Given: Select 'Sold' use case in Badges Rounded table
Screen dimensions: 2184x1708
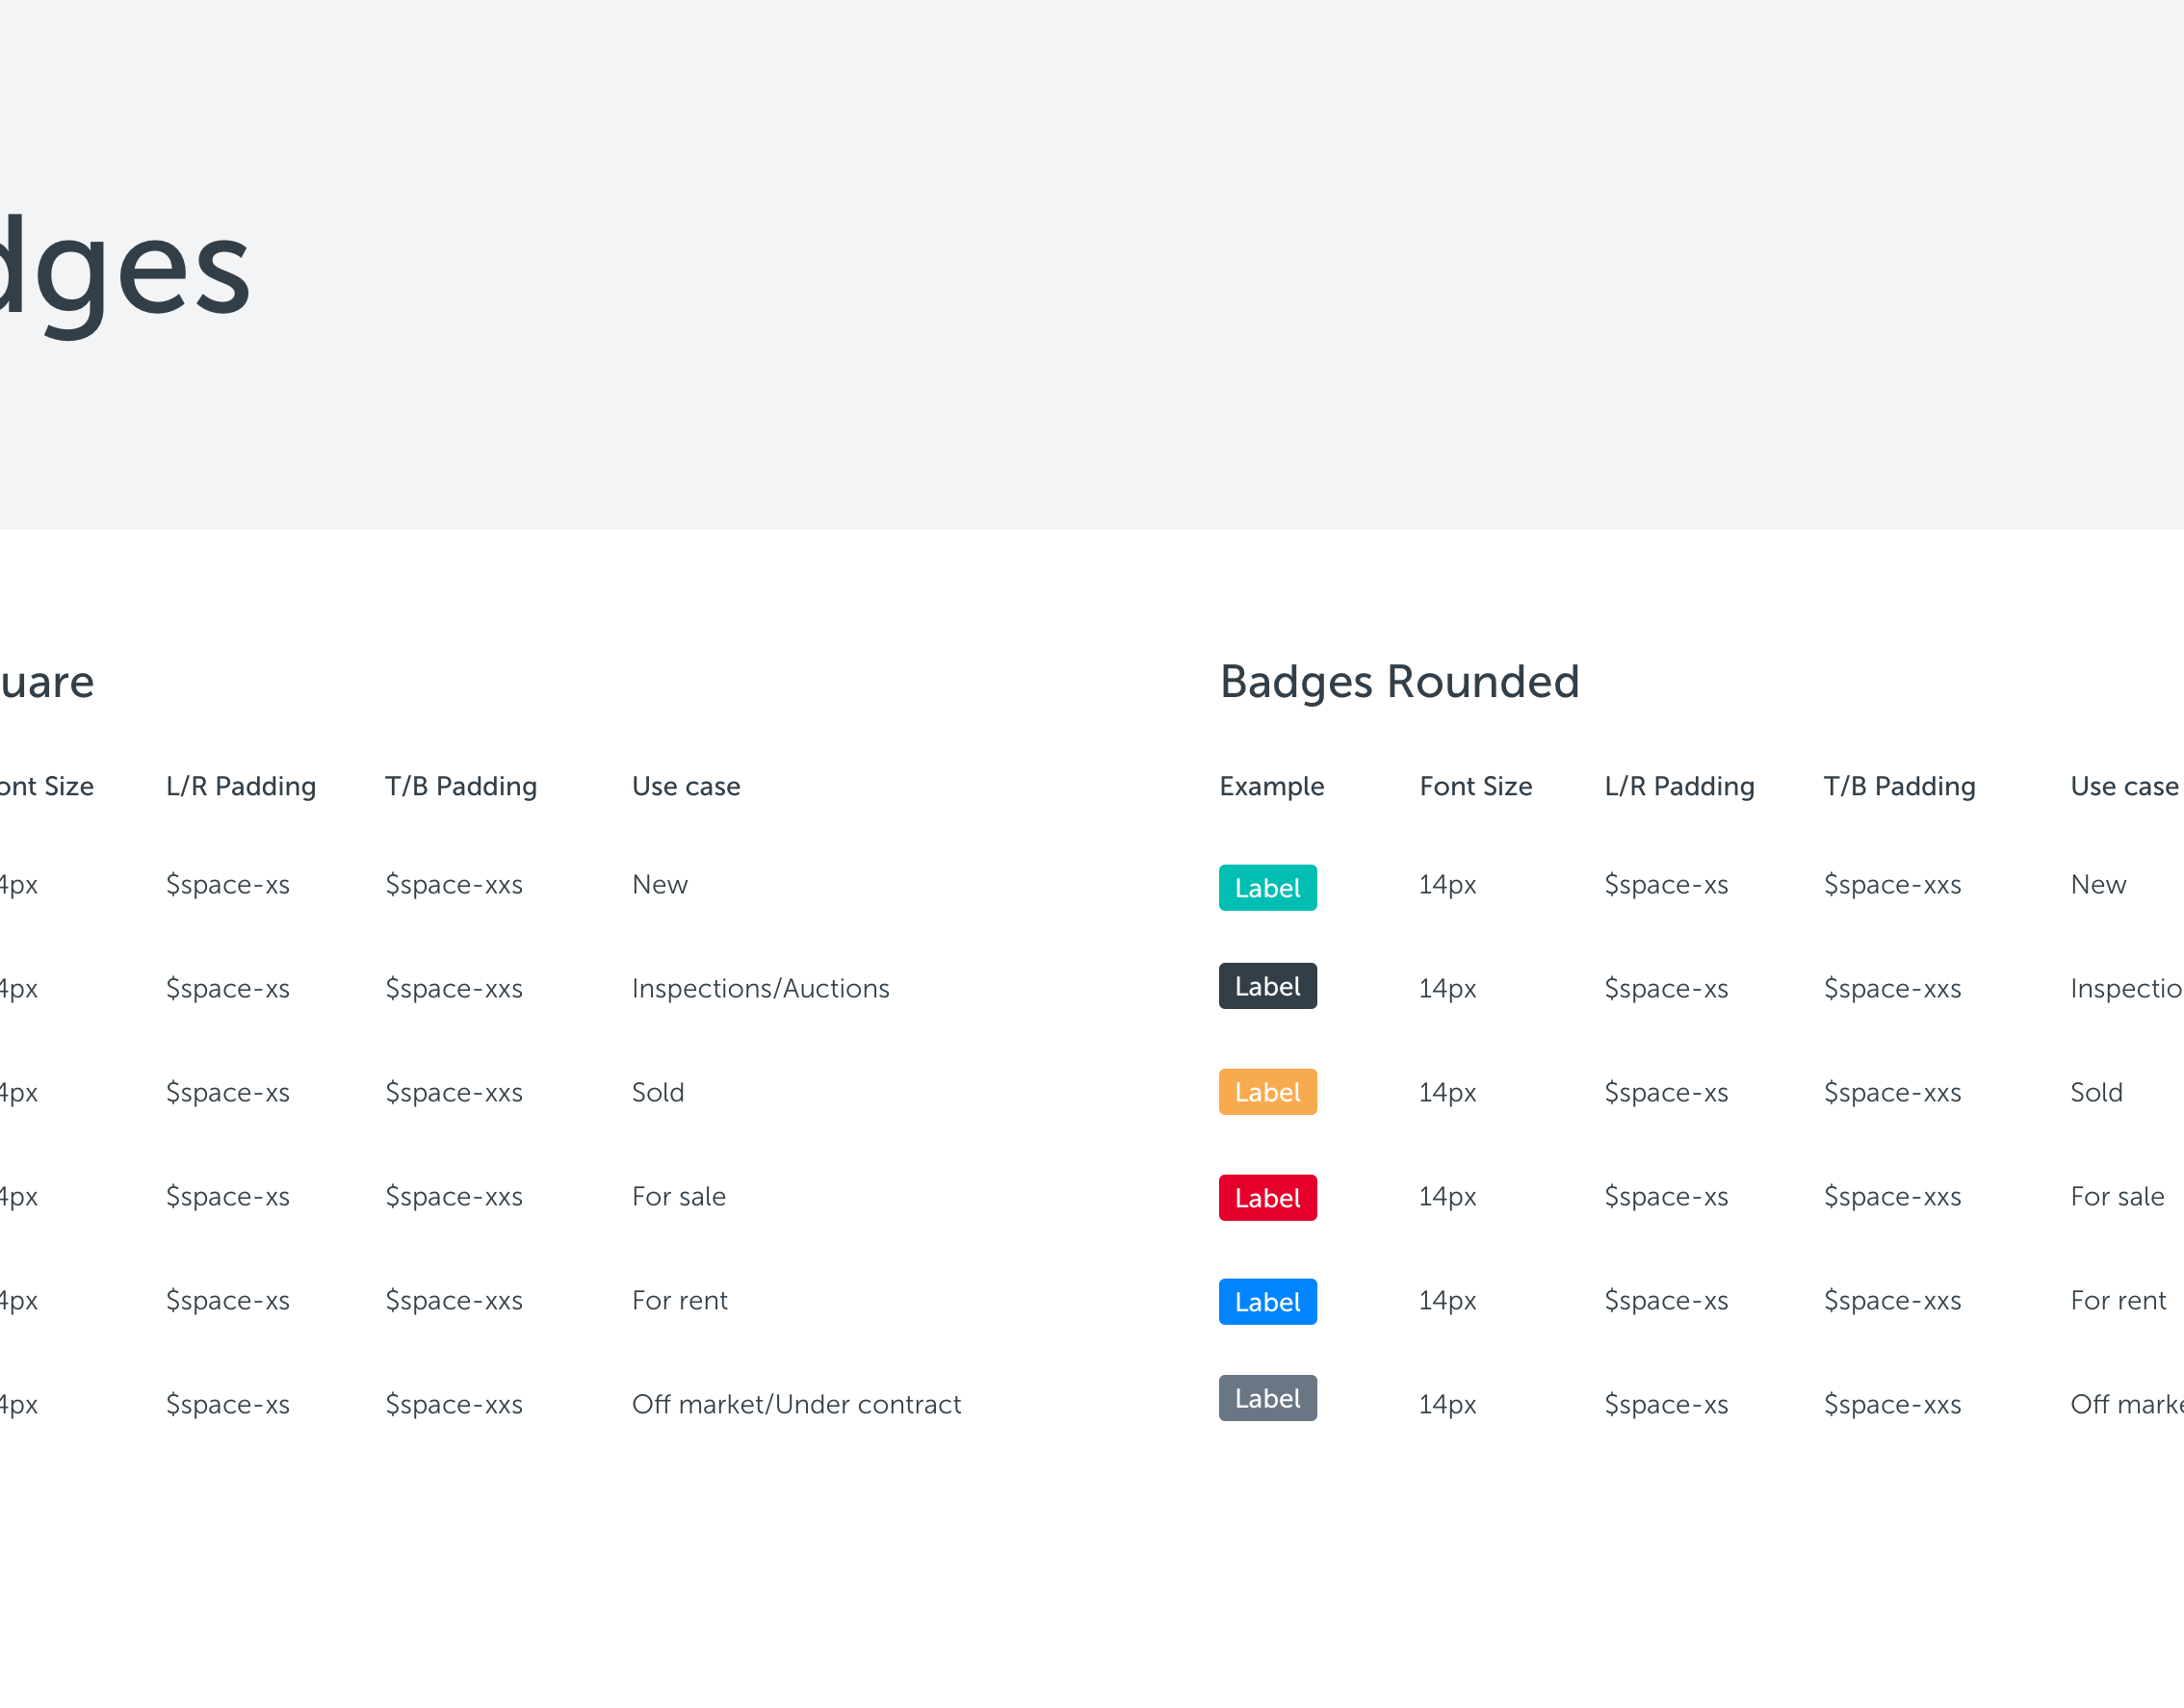Looking at the screenshot, I should pos(2096,1092).
